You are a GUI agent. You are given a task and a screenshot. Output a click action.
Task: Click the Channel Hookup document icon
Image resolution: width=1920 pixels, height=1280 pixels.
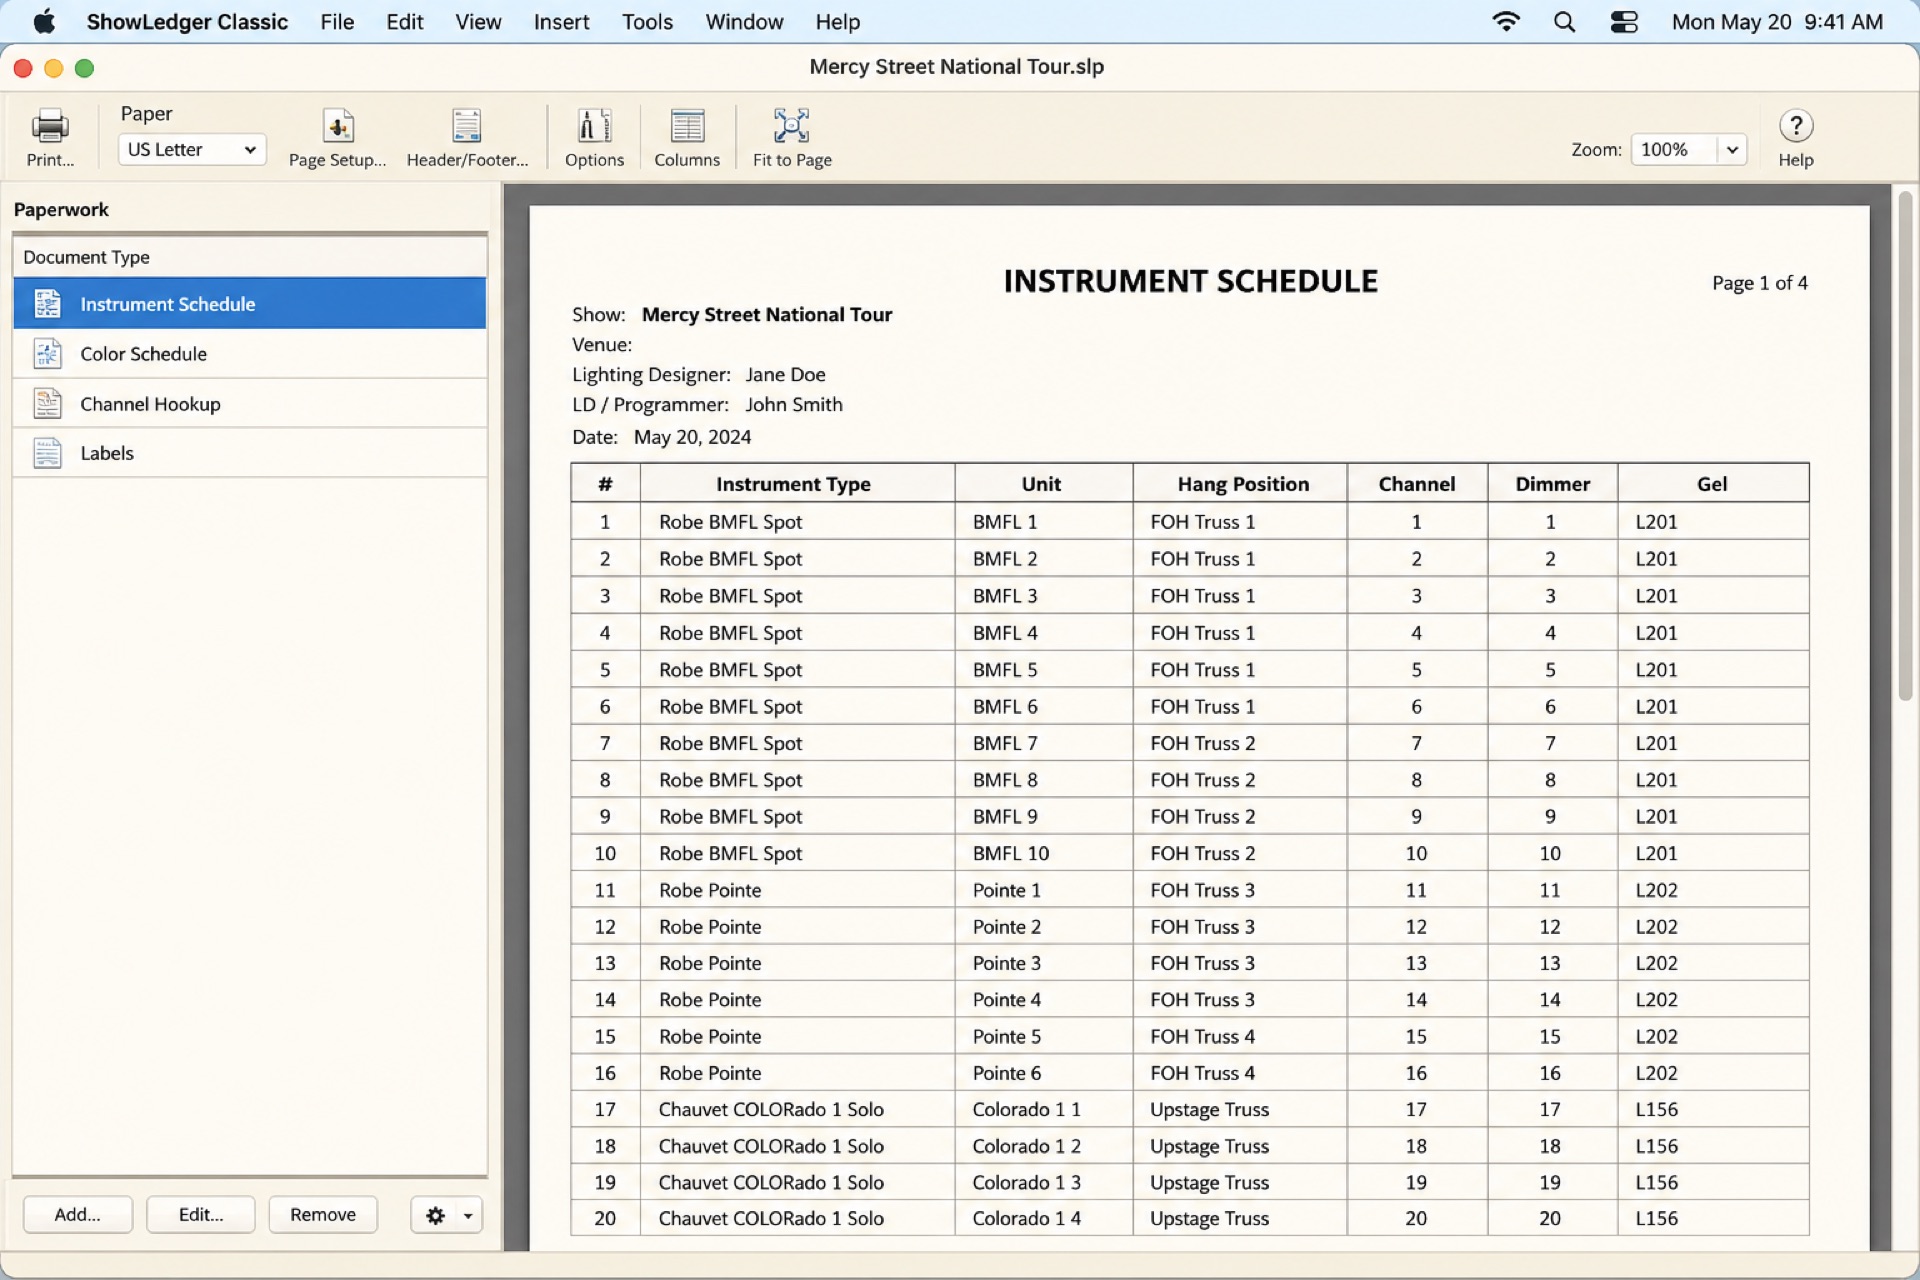47,404
